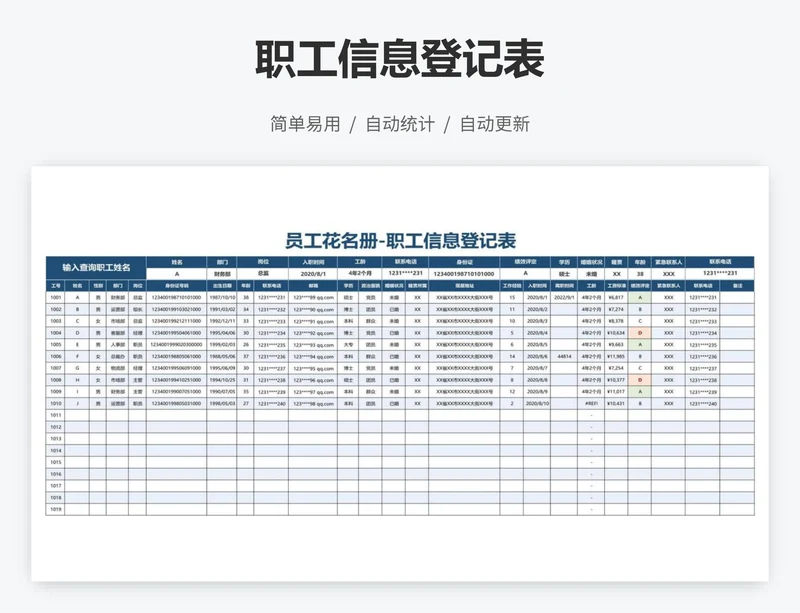The width and height of the screenshot is (800, 613).
Task: Click ID number cell 123400199504061000
Action: point(177,333)
